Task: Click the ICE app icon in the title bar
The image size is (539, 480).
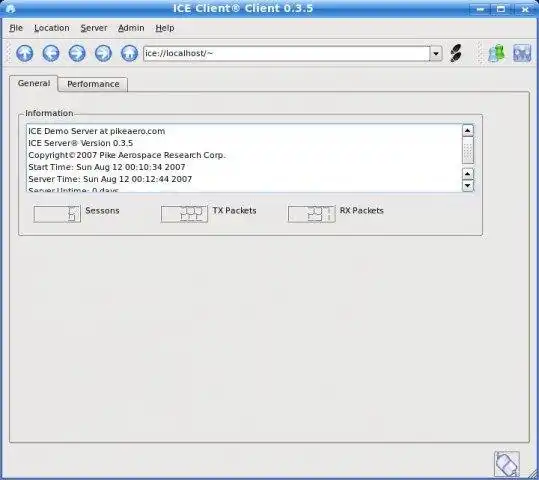Action: (11, 9)
